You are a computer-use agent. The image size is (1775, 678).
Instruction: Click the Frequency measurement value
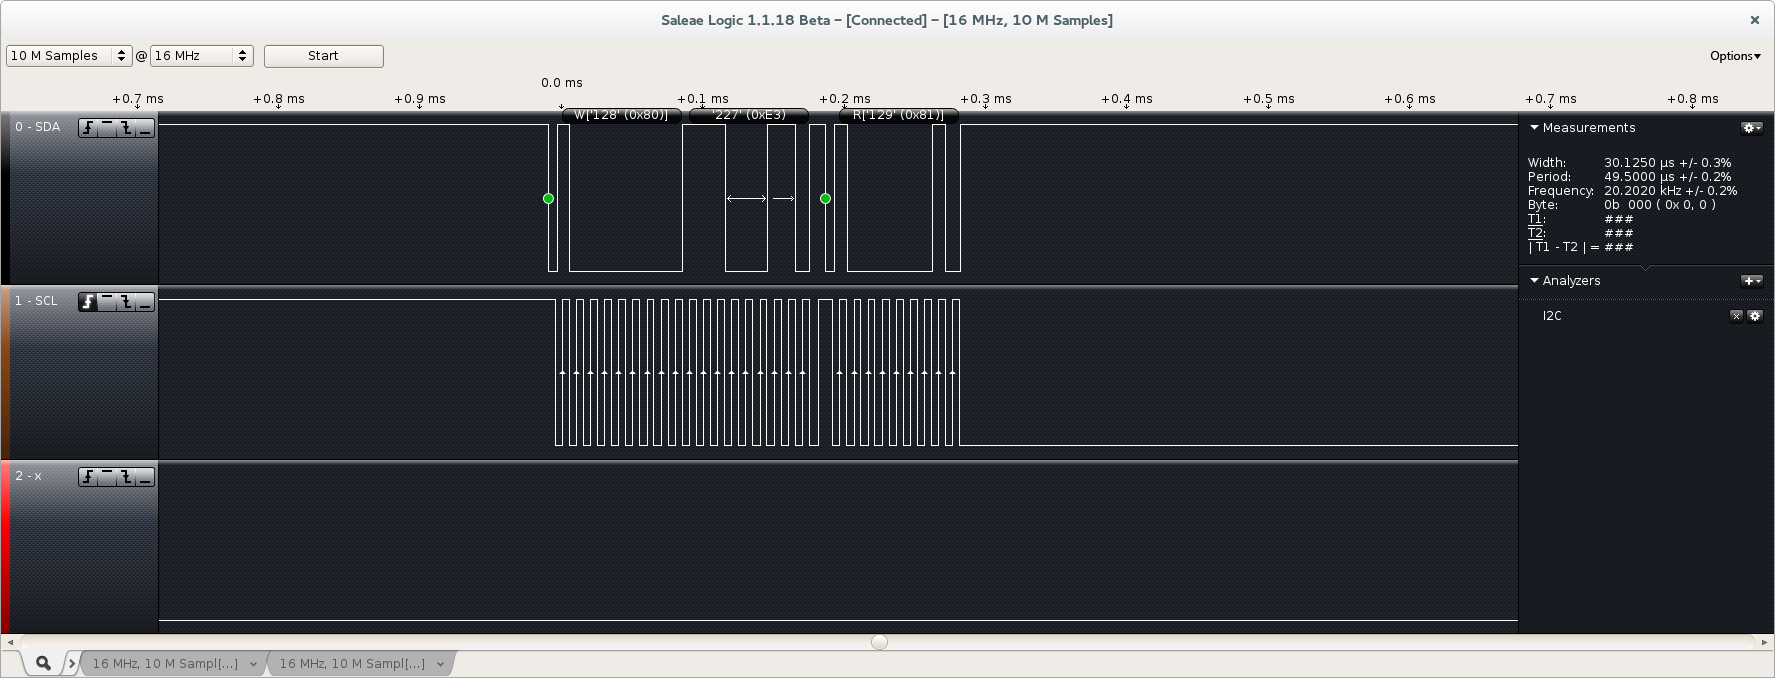[x=1670, y=191]
